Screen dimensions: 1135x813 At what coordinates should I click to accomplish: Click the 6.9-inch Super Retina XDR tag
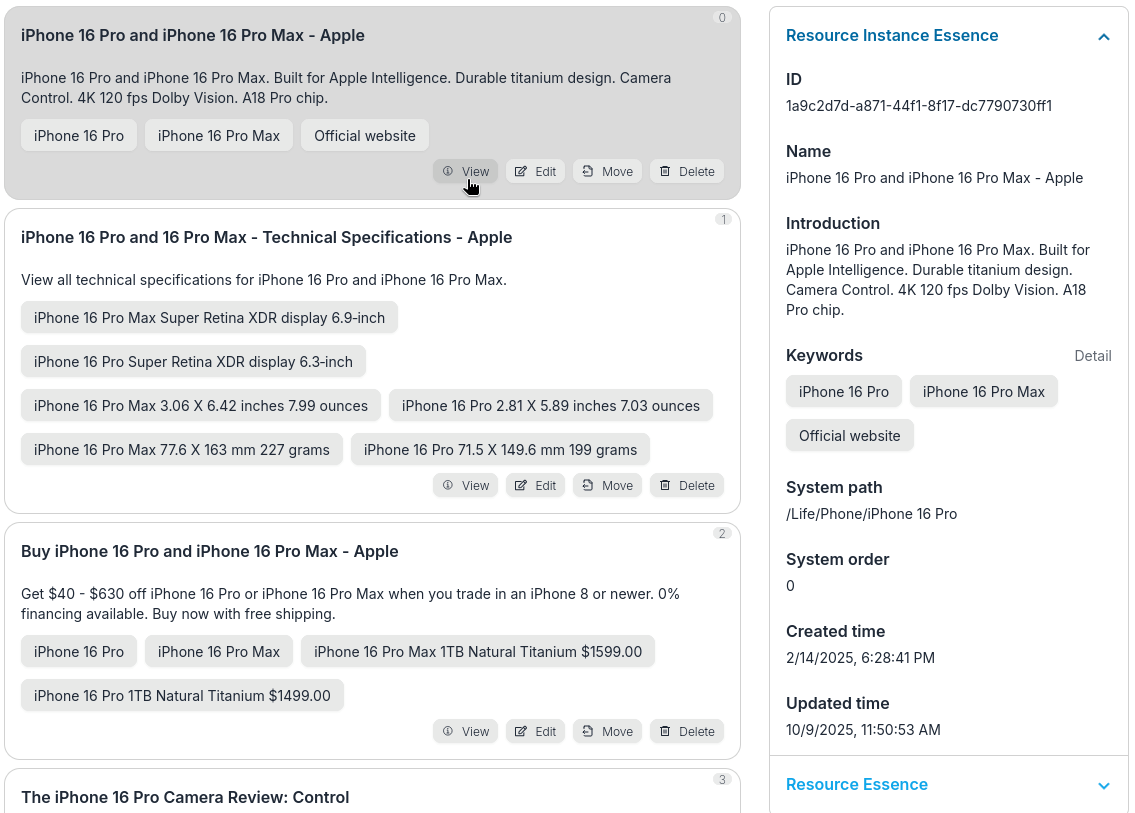209,318
